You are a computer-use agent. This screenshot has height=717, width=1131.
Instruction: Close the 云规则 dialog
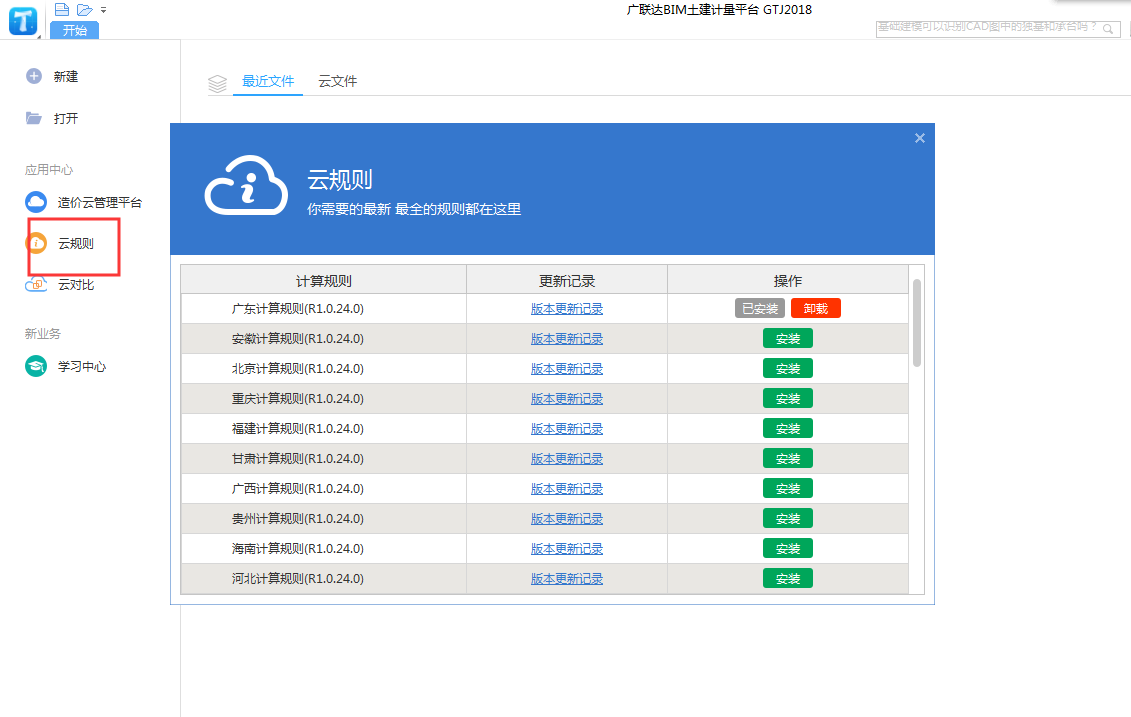[x=920, y=138]
